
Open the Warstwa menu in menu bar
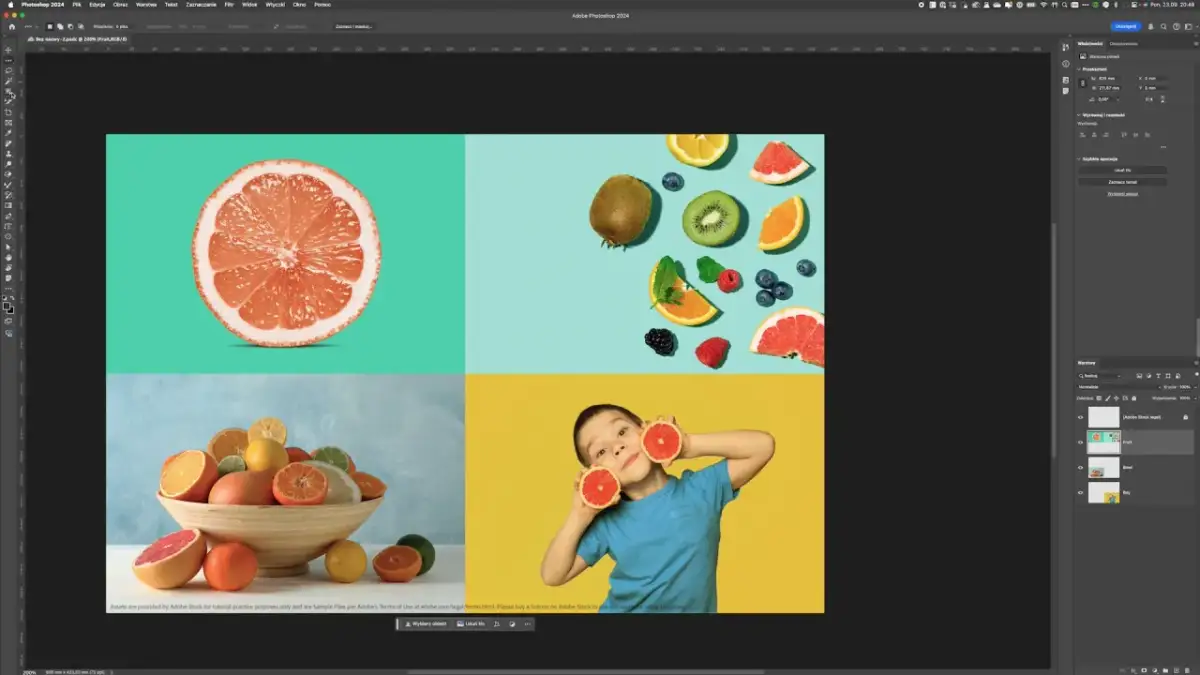coord(146,5)
